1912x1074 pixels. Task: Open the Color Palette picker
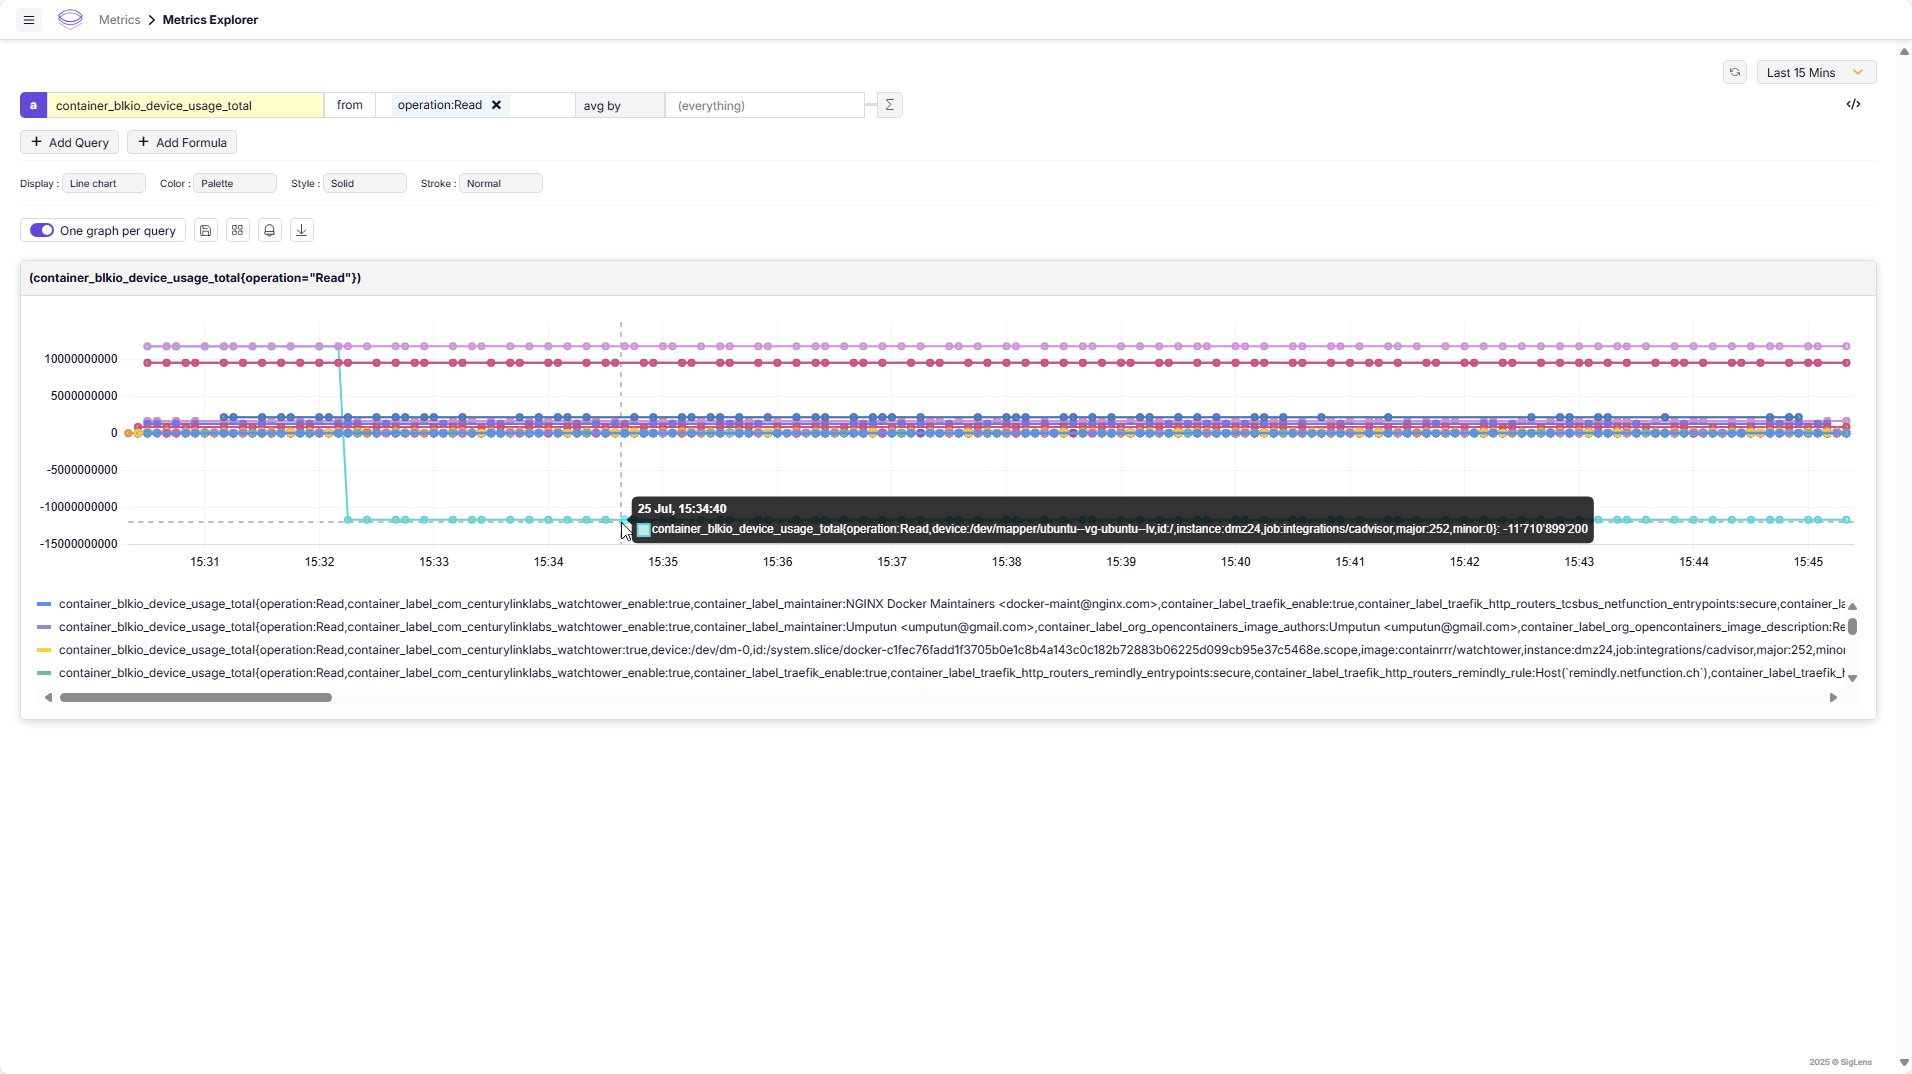tap(234, 183)
